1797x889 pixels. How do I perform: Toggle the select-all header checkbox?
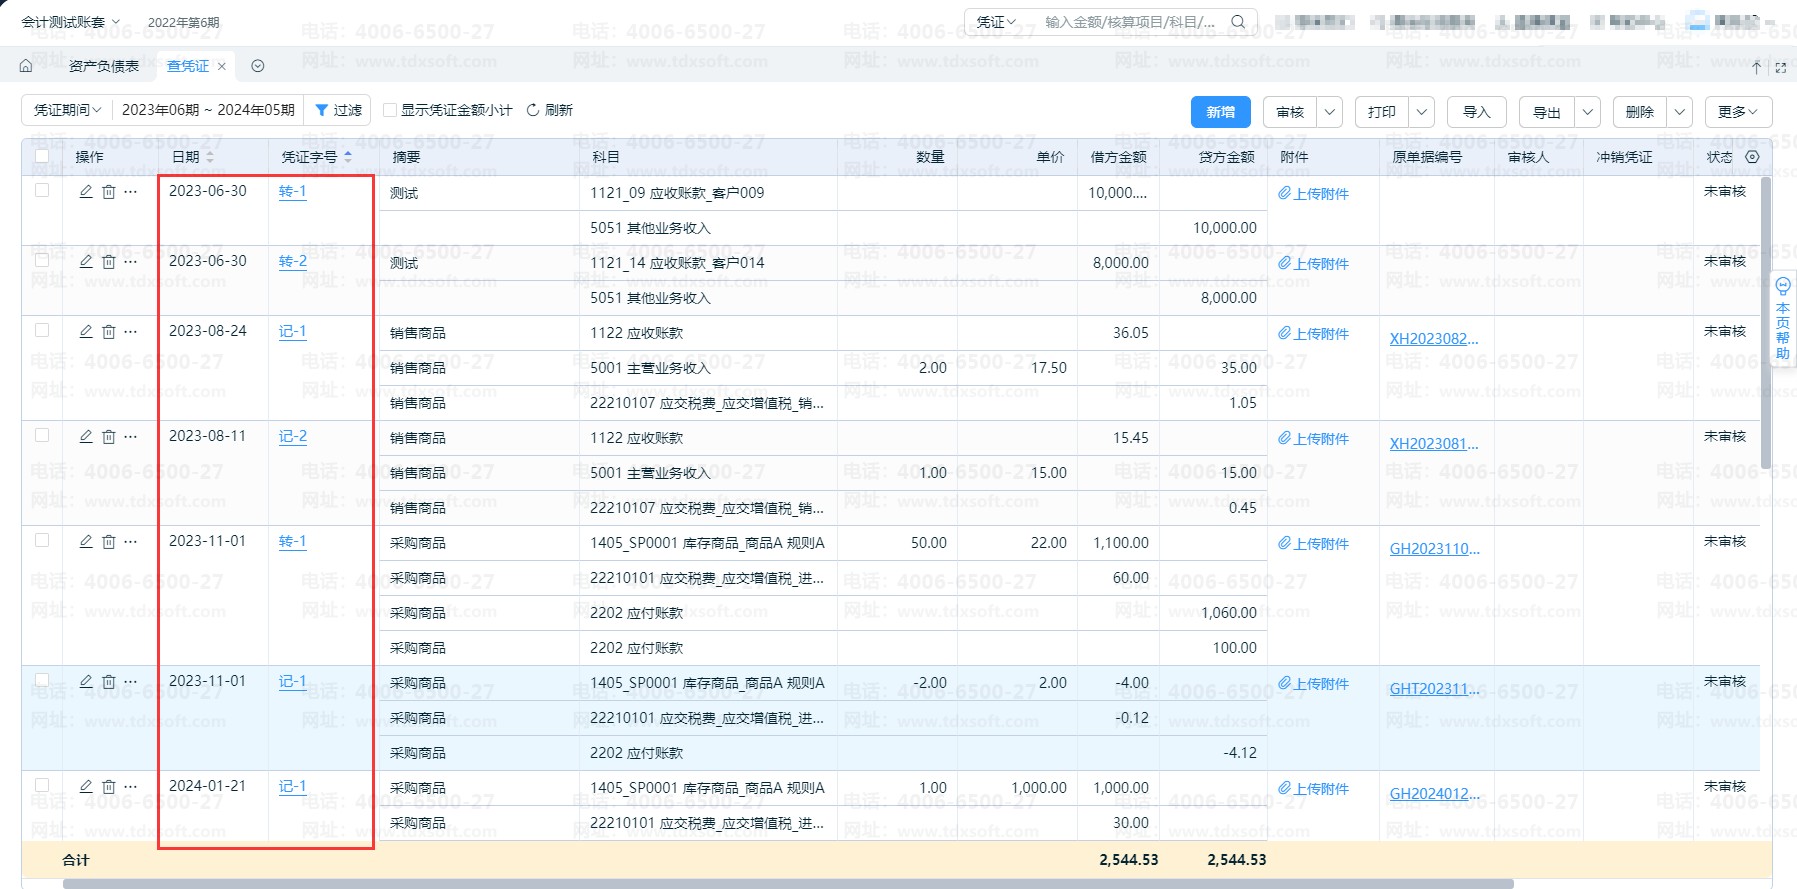click(x=42, y=156)
